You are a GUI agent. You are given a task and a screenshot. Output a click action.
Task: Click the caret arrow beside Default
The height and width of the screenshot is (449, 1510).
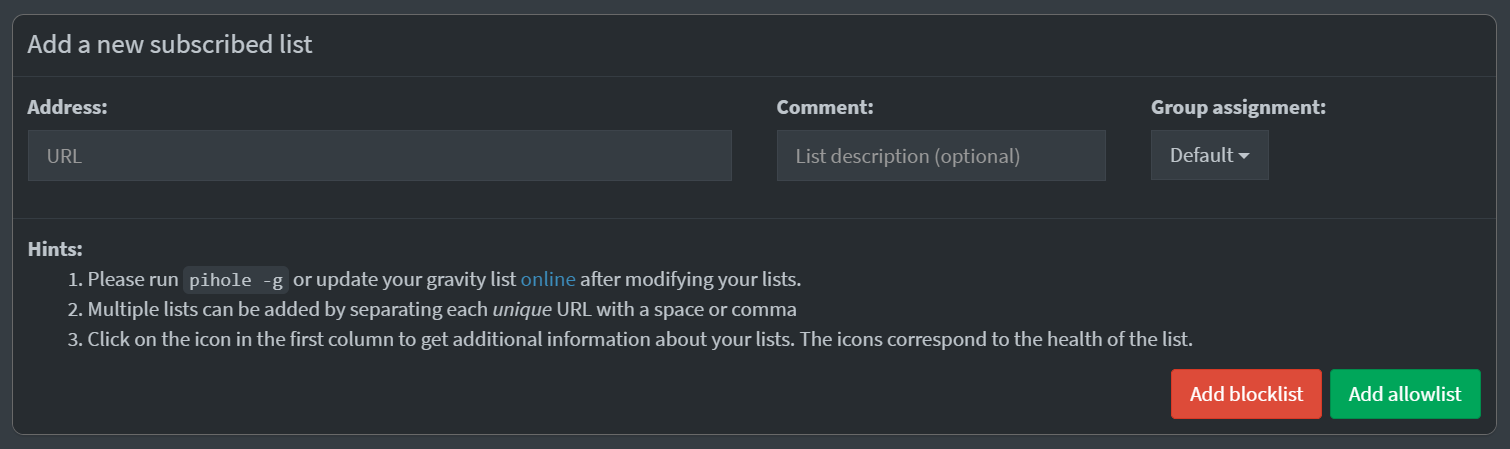pos(1244,156)
